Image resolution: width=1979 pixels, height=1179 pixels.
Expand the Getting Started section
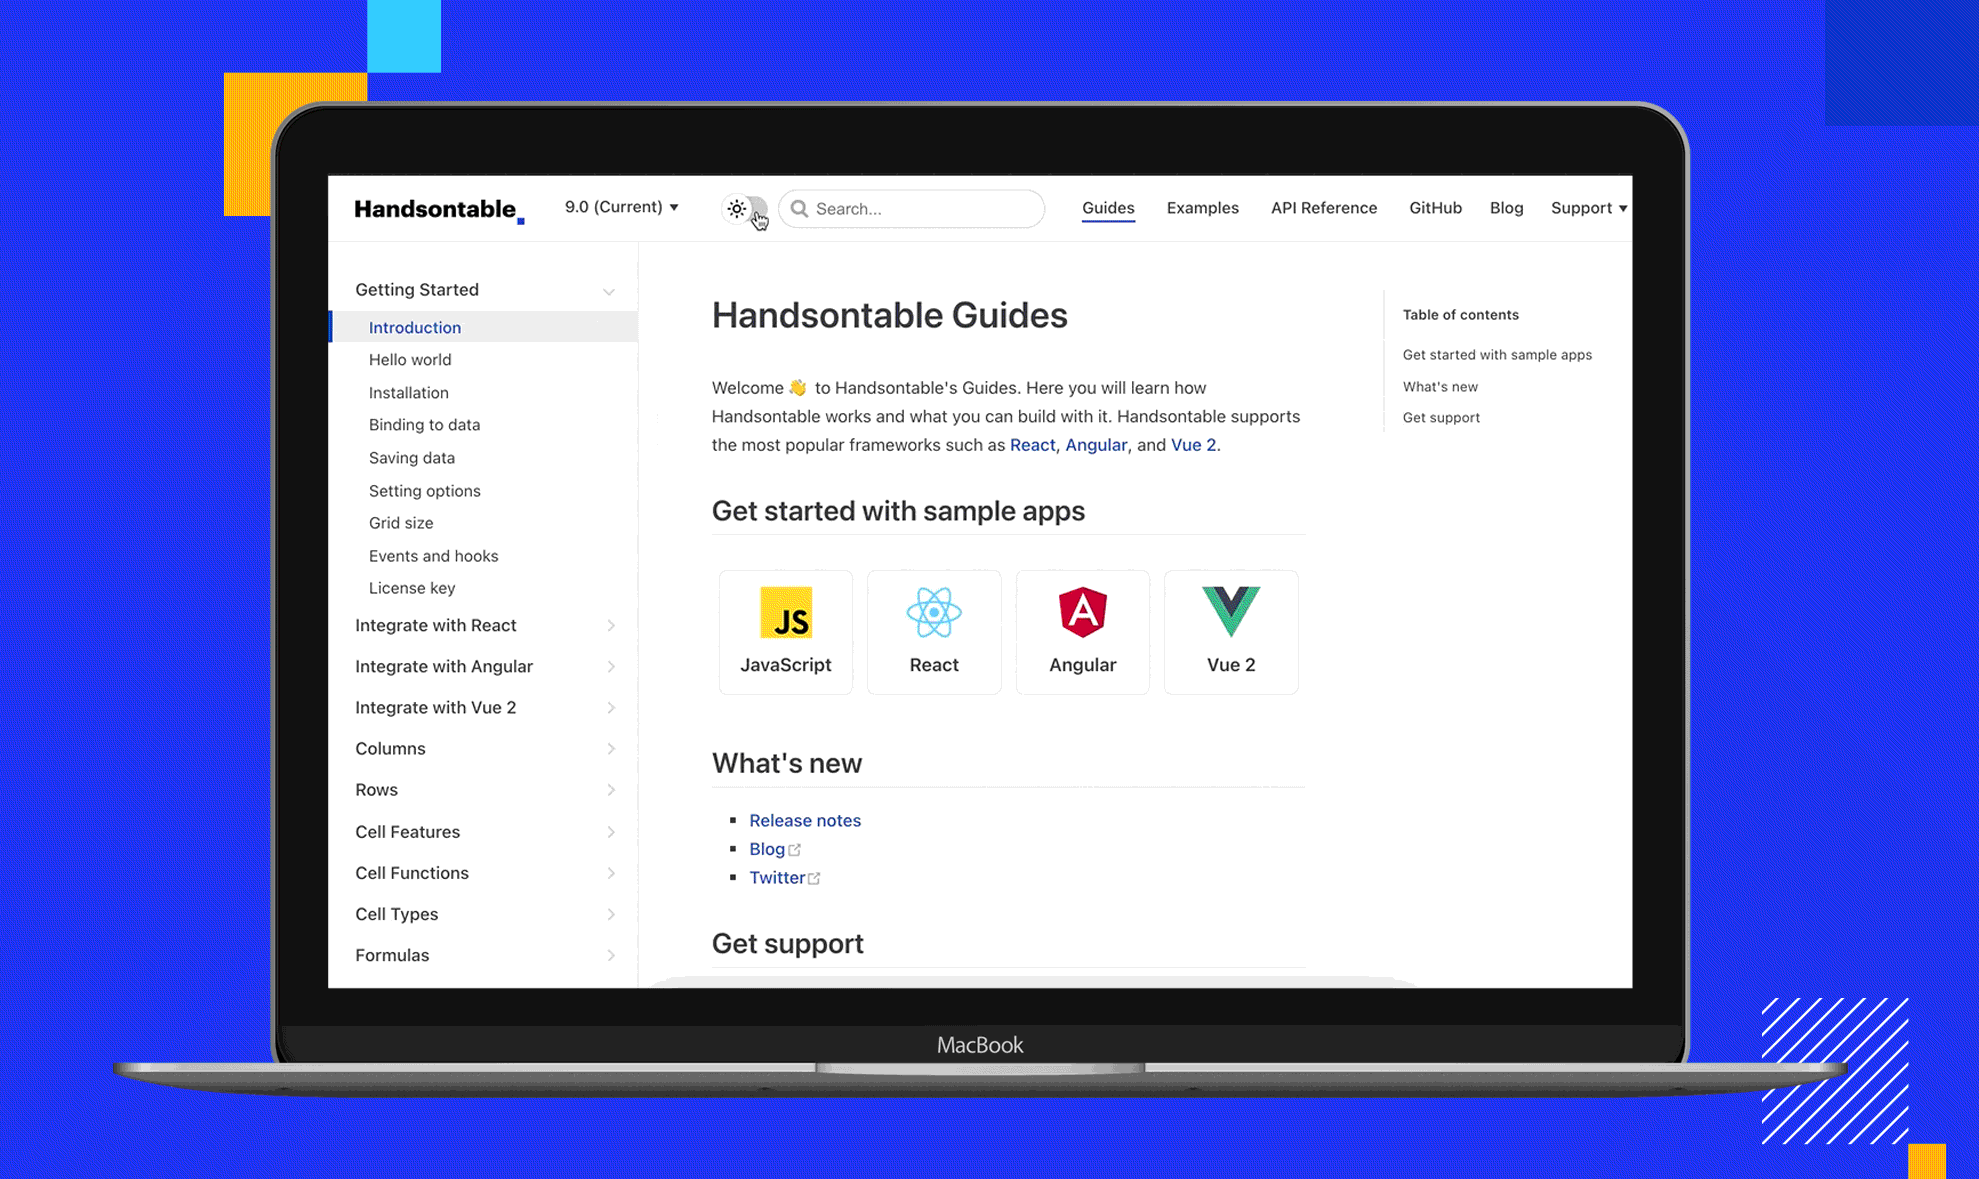click(x=611, y=289)
